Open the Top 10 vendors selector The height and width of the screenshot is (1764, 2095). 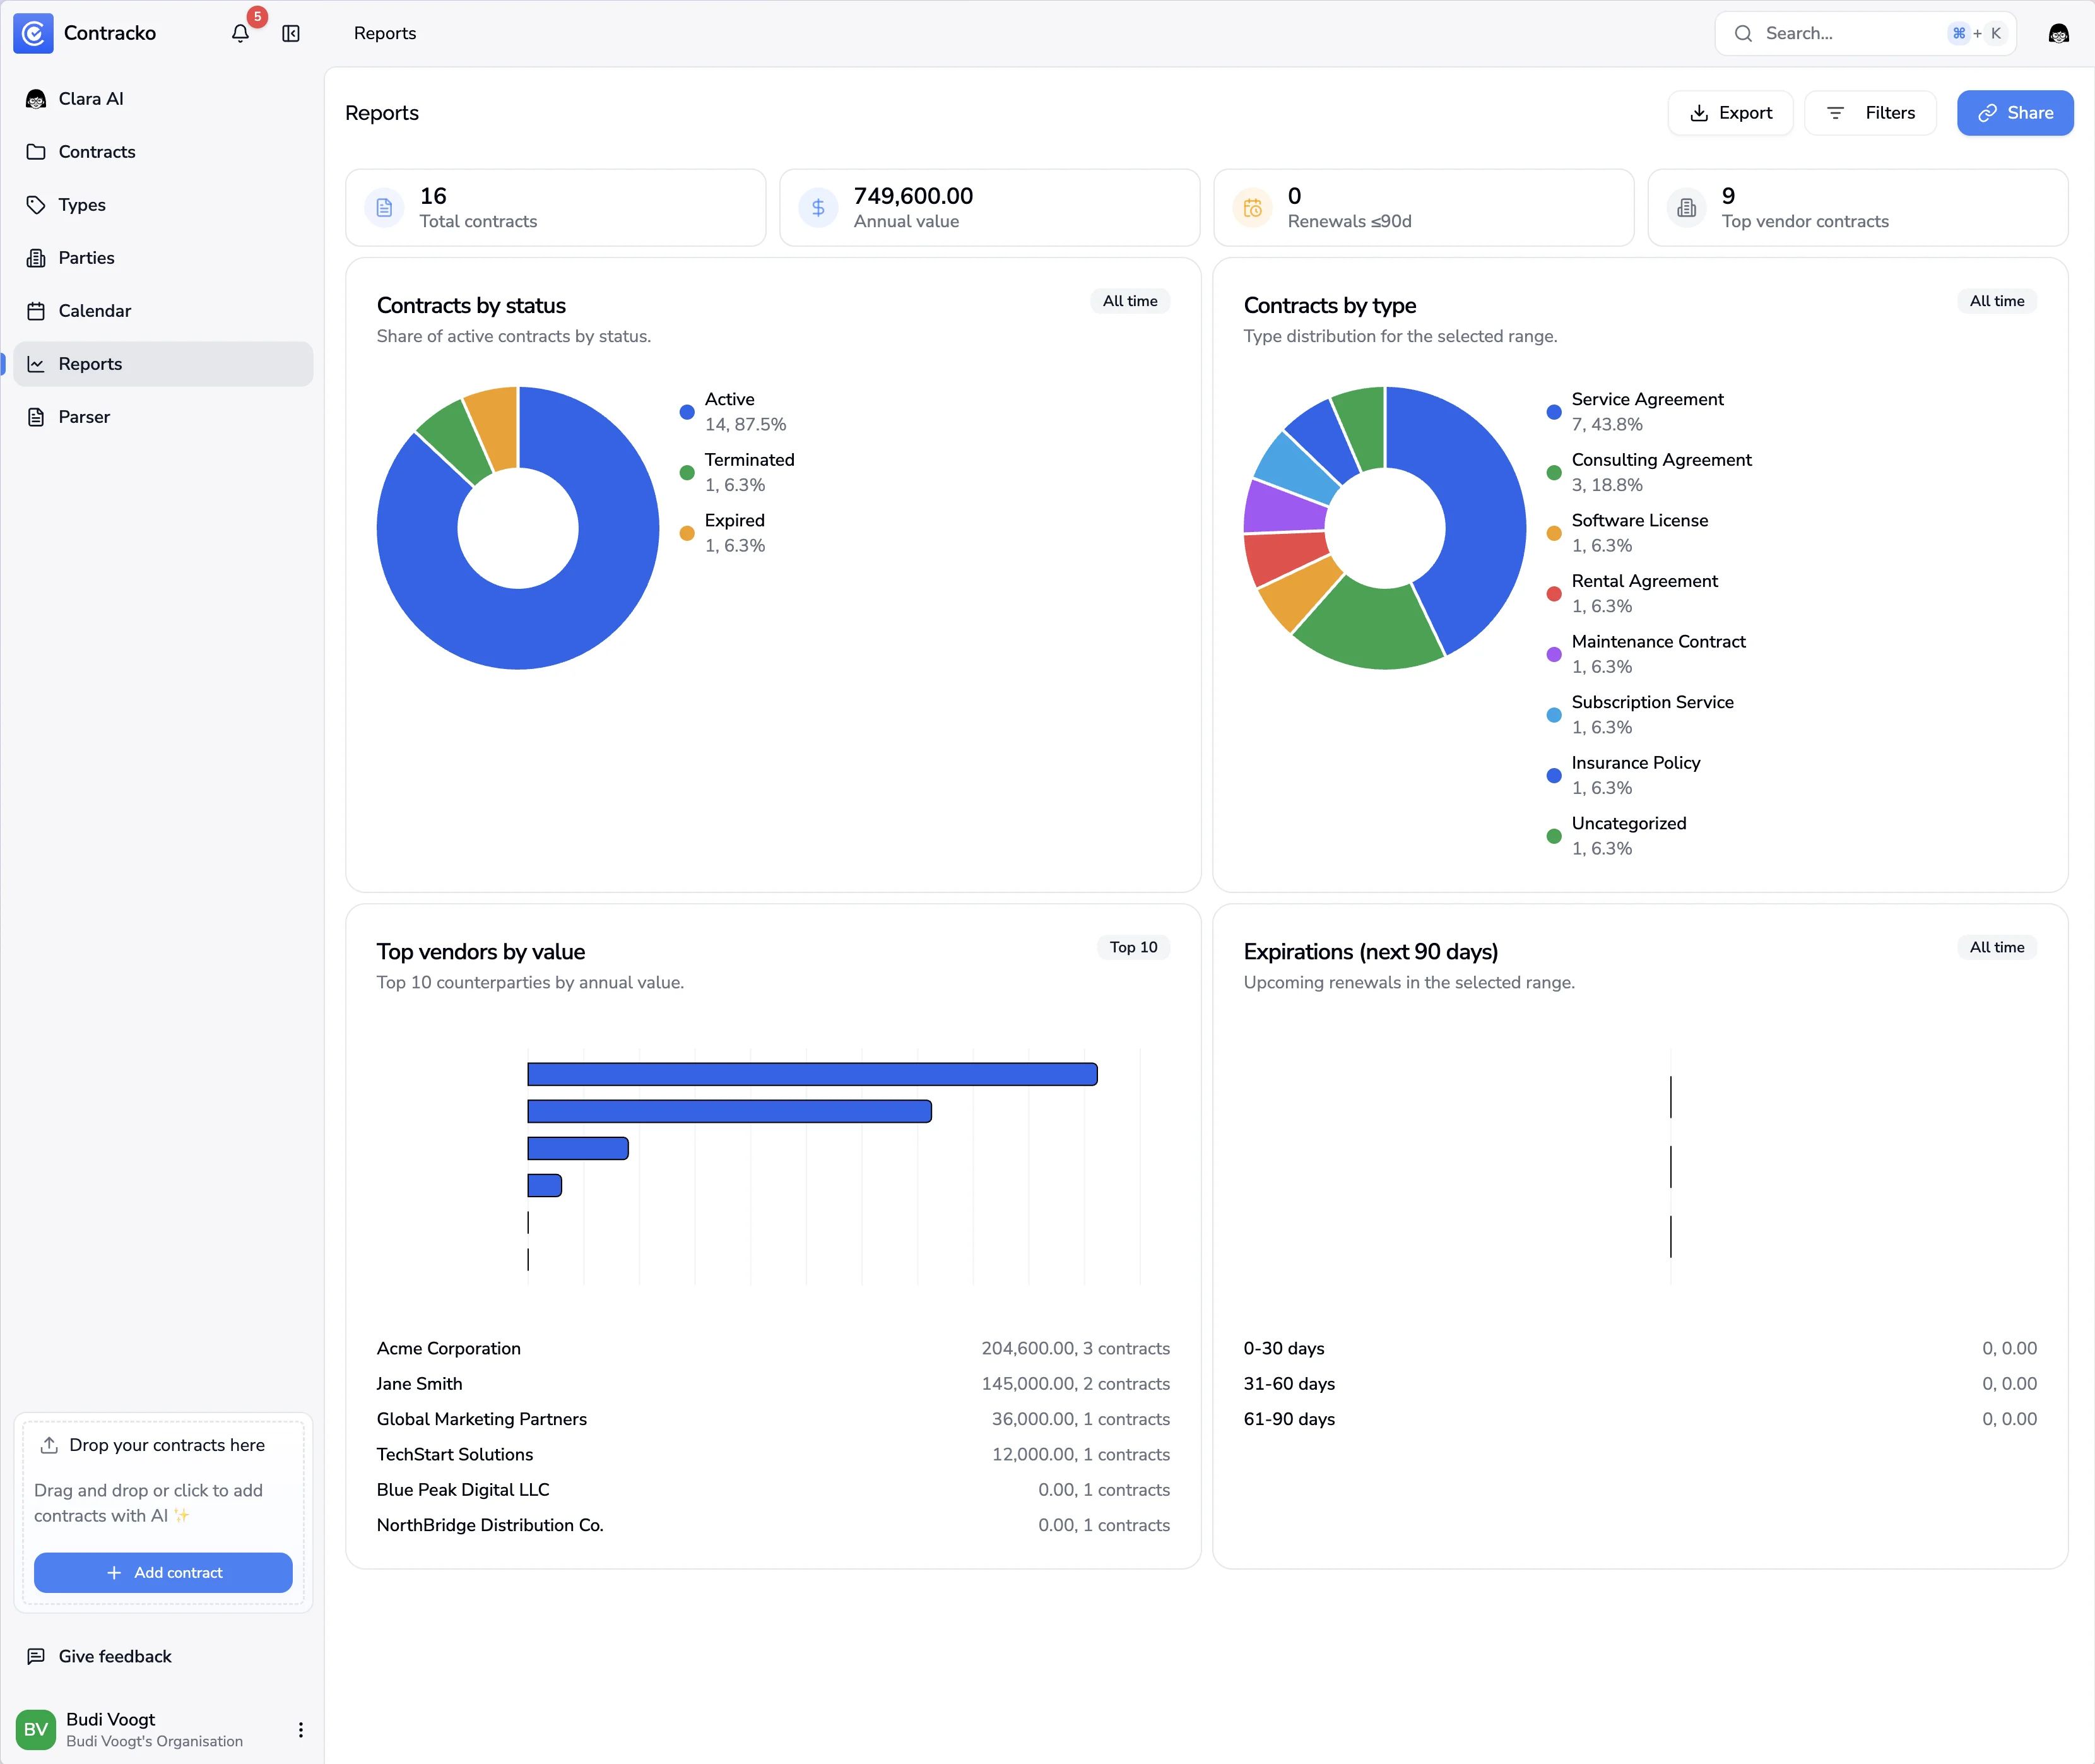pyautogui.click(x=1133, y=947)
